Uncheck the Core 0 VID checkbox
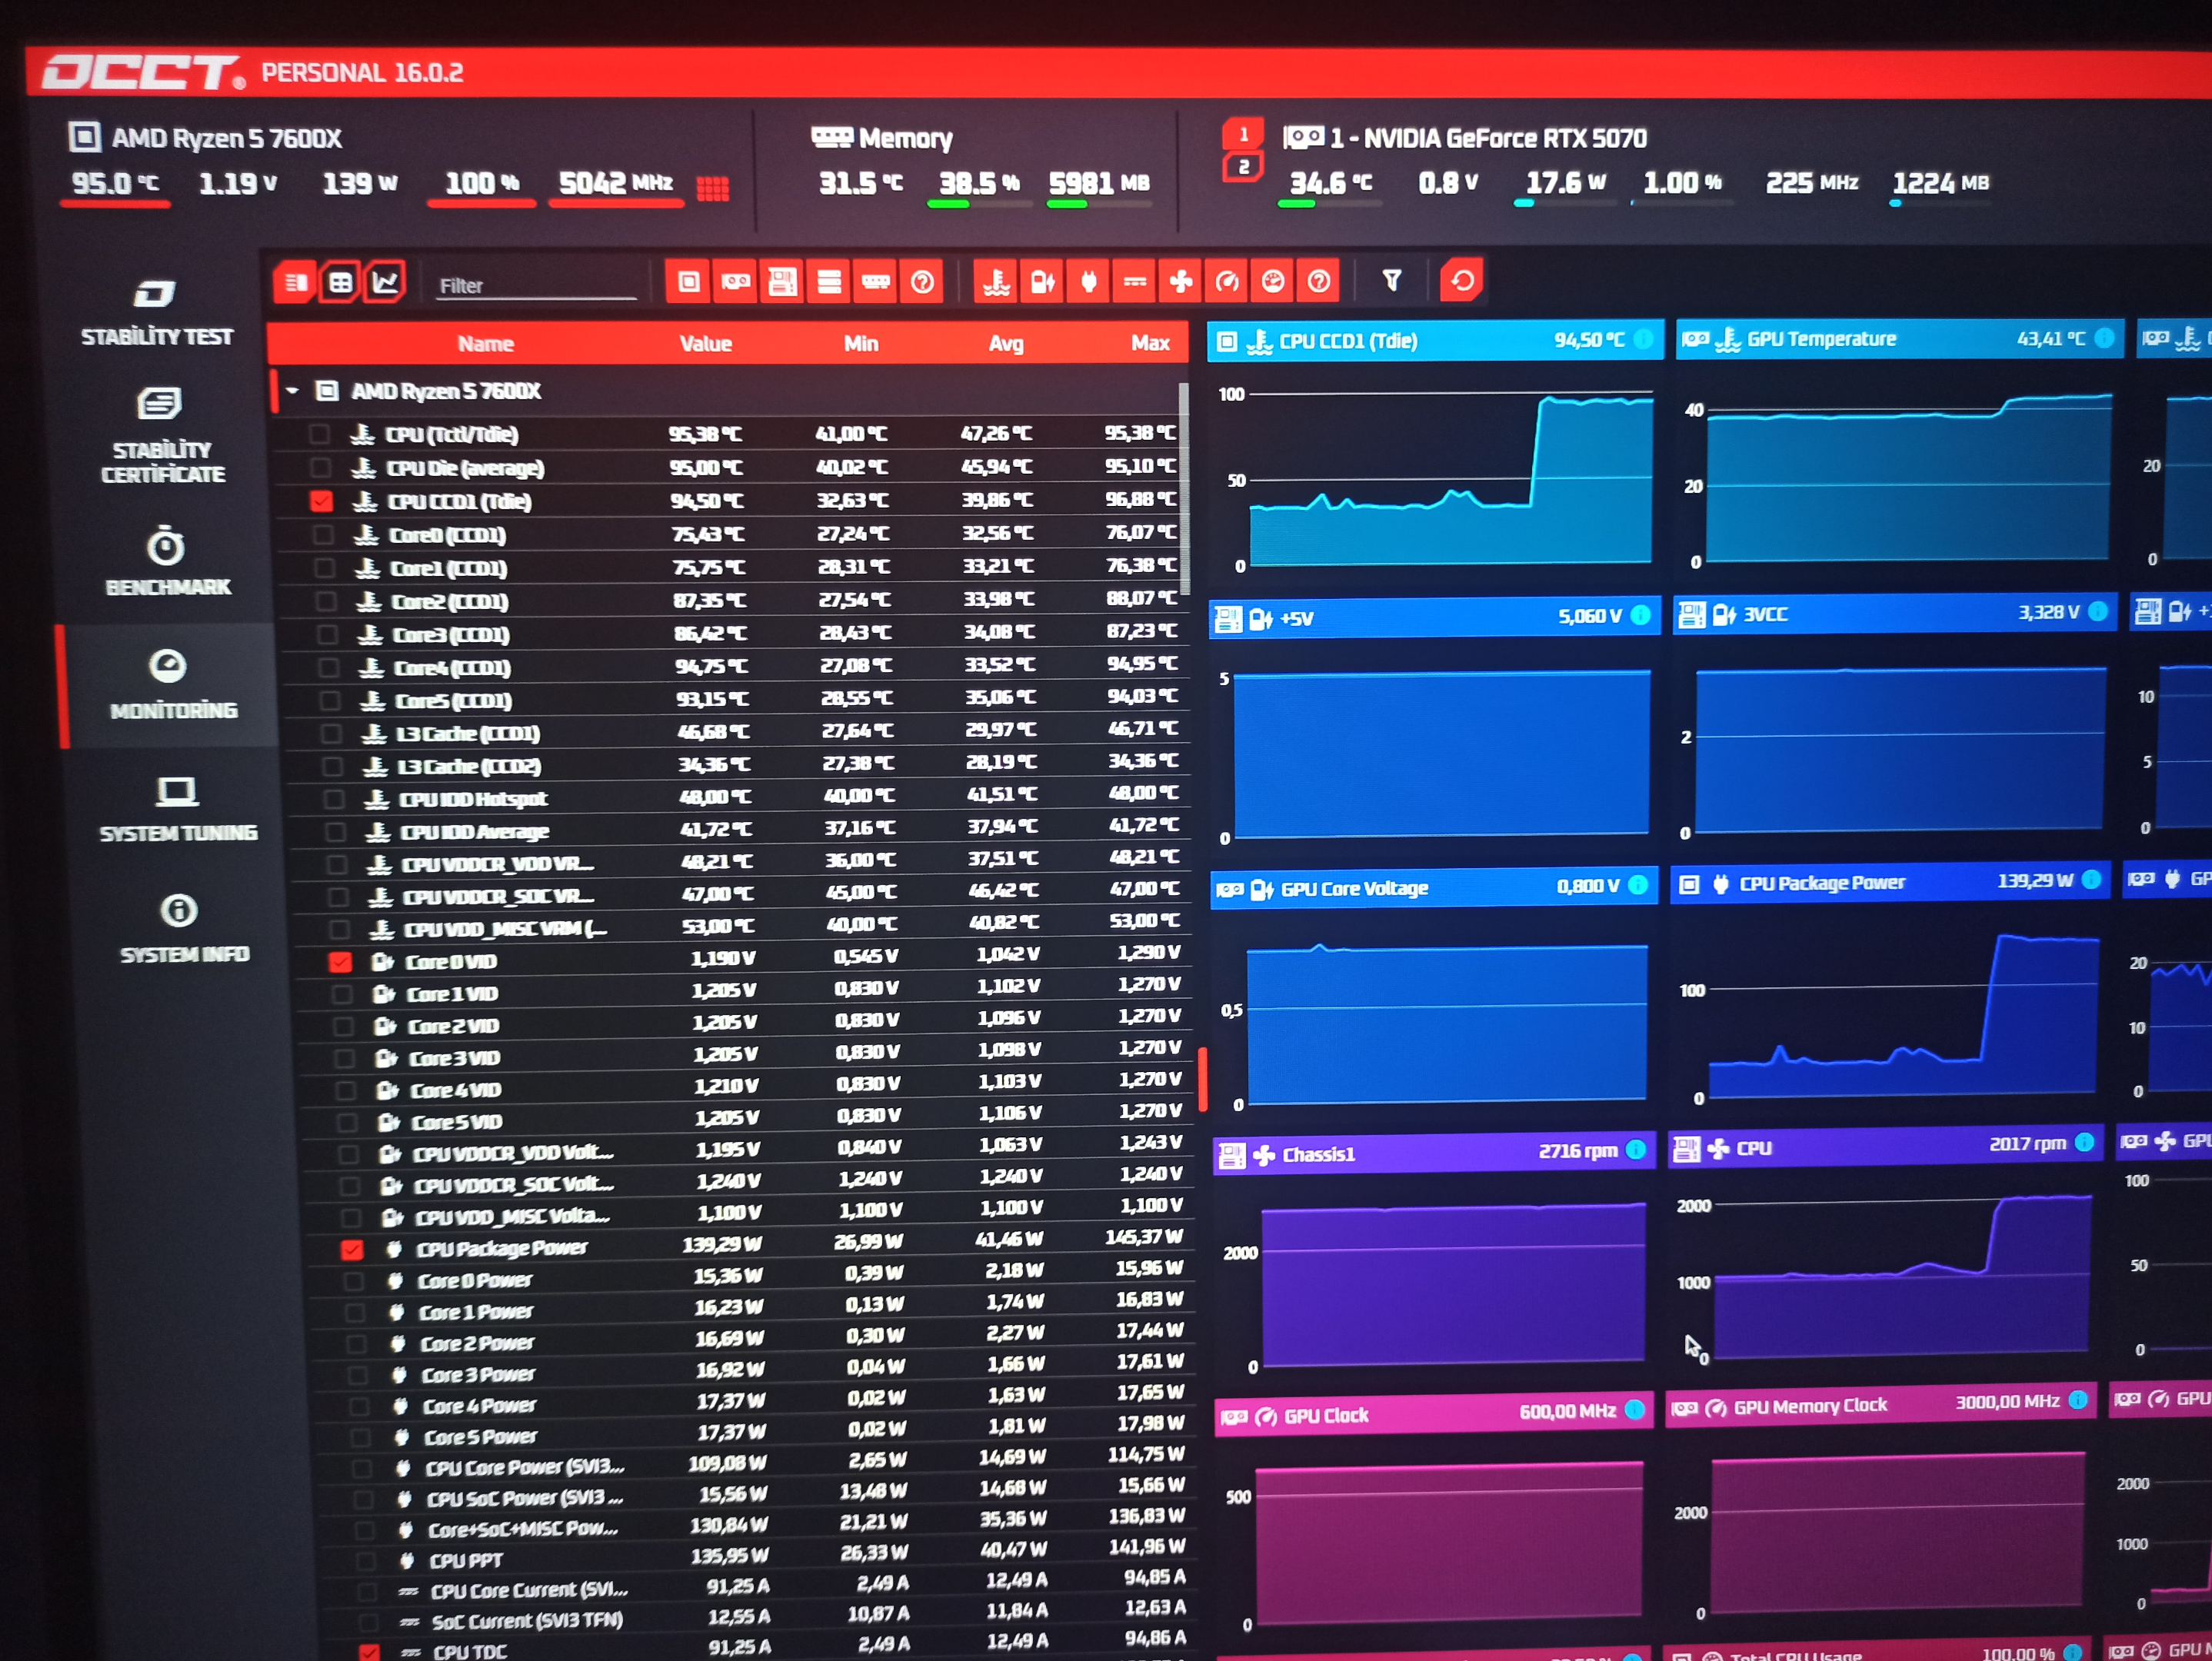The image size is (2212, 1661). pos(340,962)
